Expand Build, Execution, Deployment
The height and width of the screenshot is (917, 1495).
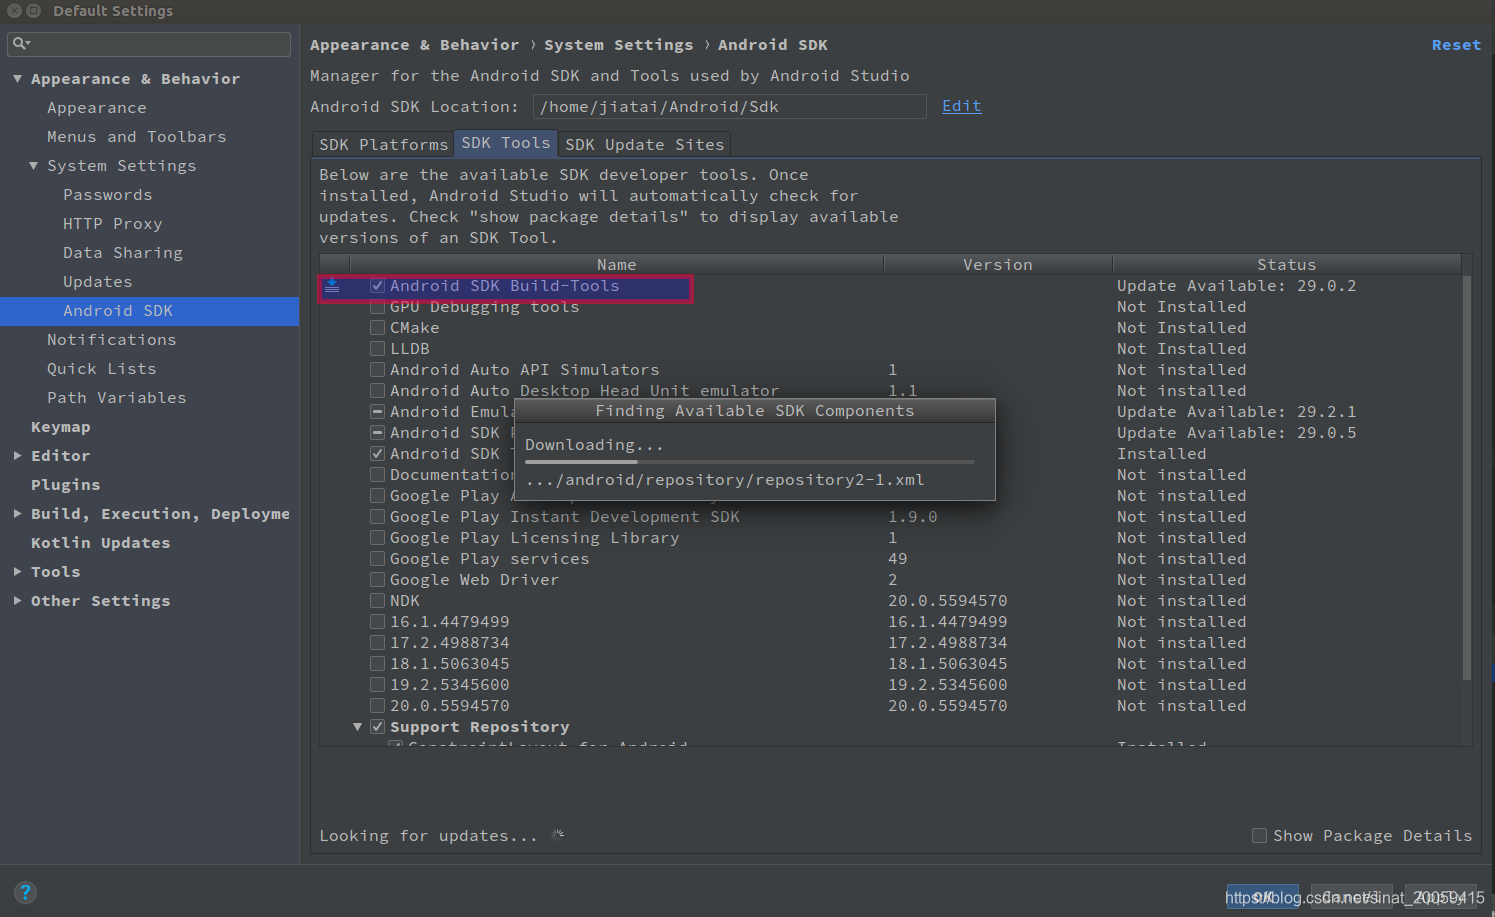[17, 513]
